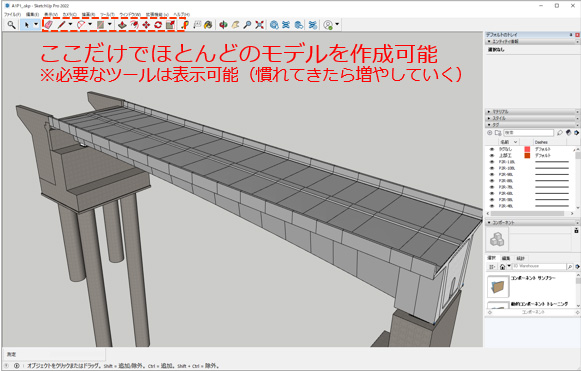581x371 pixels.
Task: Collapse the タグ panel
Action: [532, 125]
